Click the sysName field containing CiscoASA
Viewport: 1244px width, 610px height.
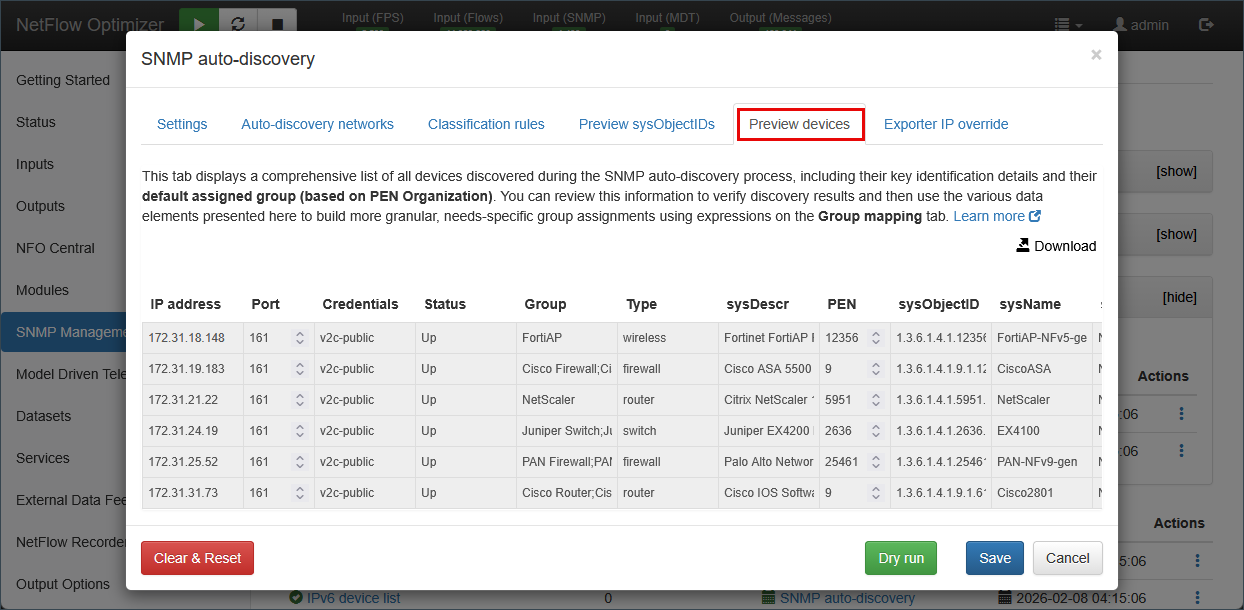(1040, 369)
